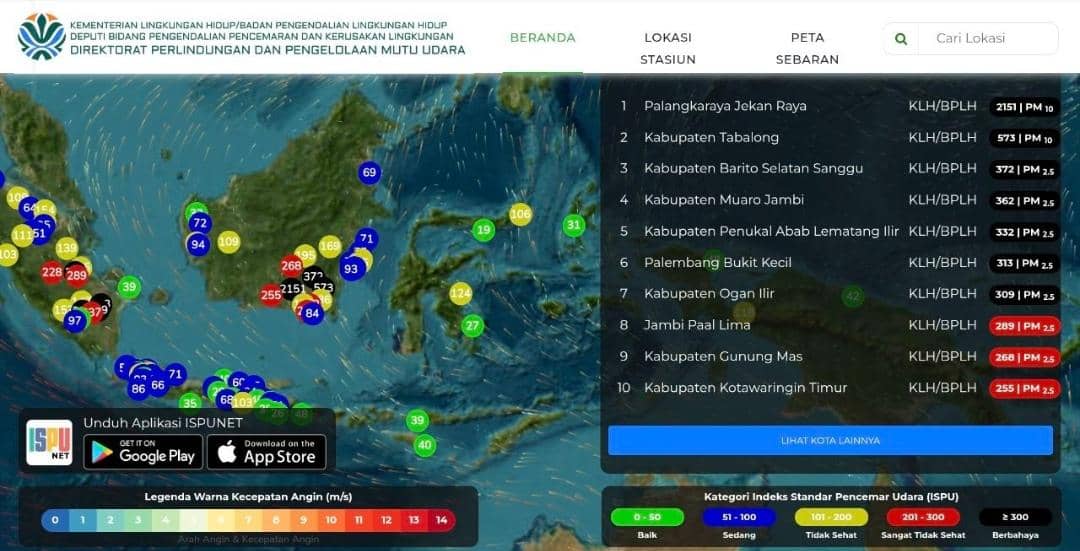Click the red 201 - 300 swatch

[x=923, y=517]
